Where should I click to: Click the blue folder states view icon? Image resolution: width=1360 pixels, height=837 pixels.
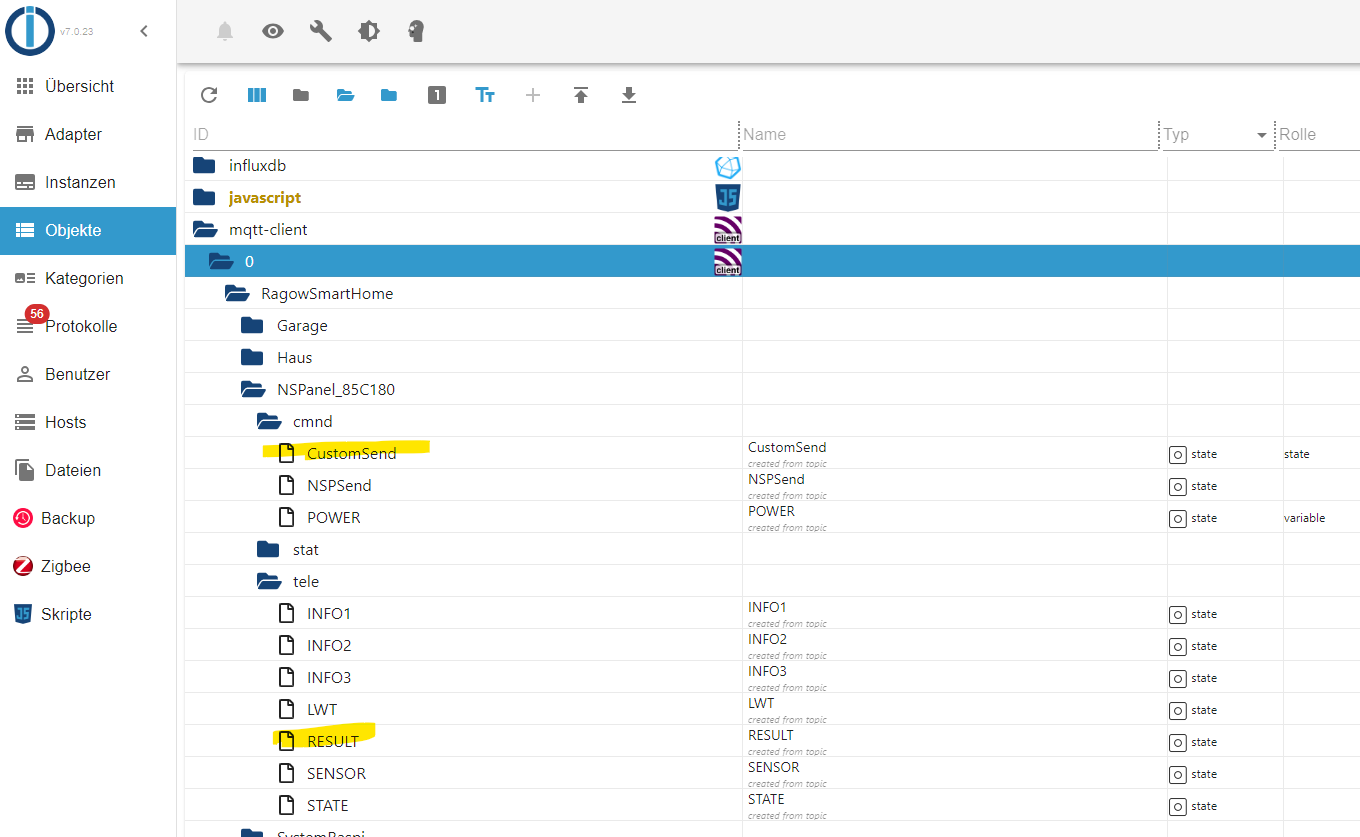point(389,95)
